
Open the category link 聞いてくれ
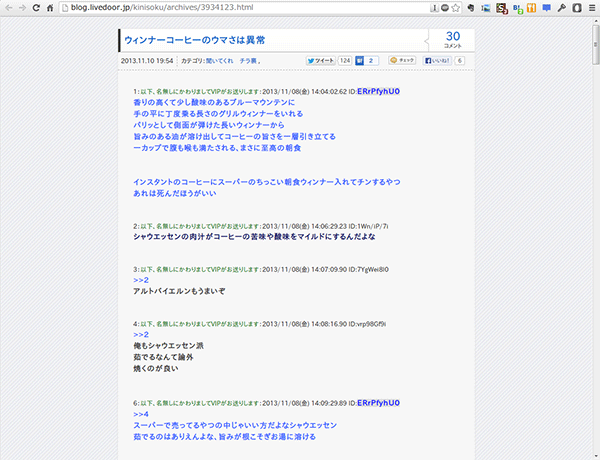coord(220,60)
